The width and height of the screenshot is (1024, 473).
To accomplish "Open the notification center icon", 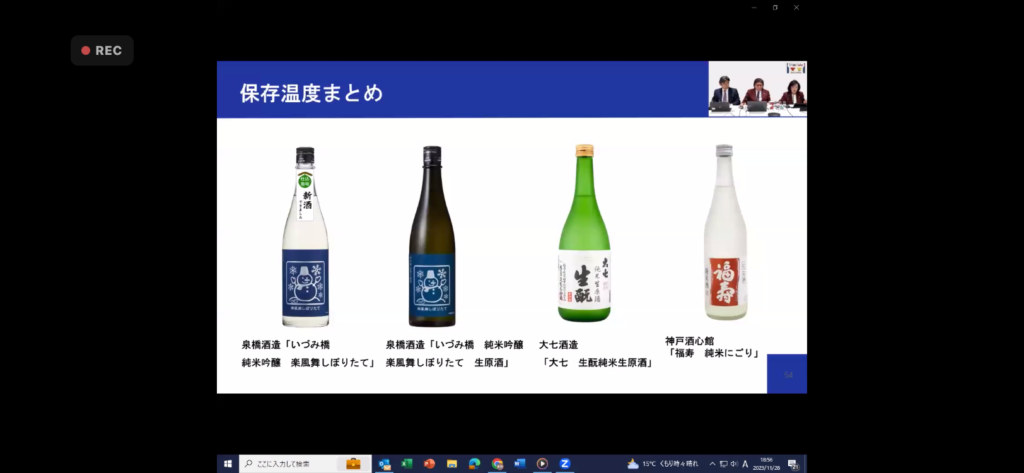I will coord(793,465).
